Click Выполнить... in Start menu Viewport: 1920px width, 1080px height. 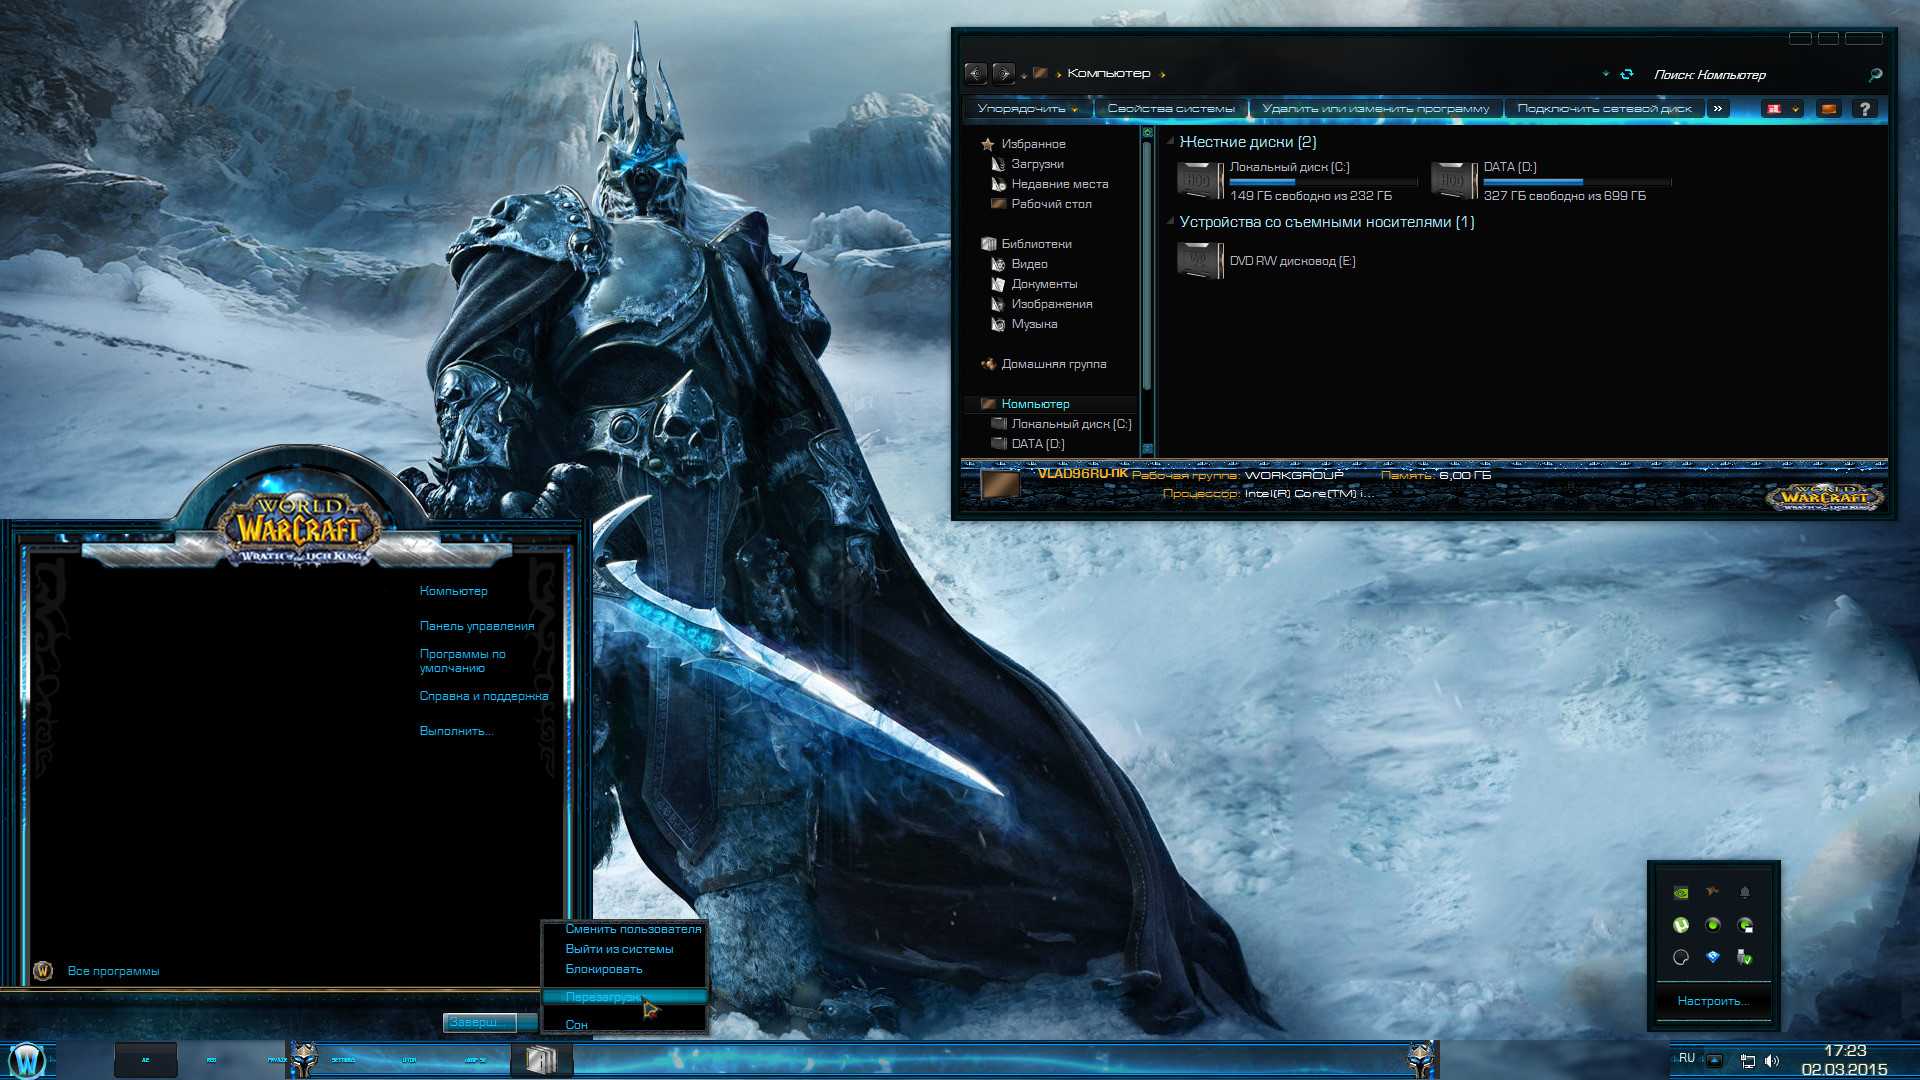(x=456, y=731)
